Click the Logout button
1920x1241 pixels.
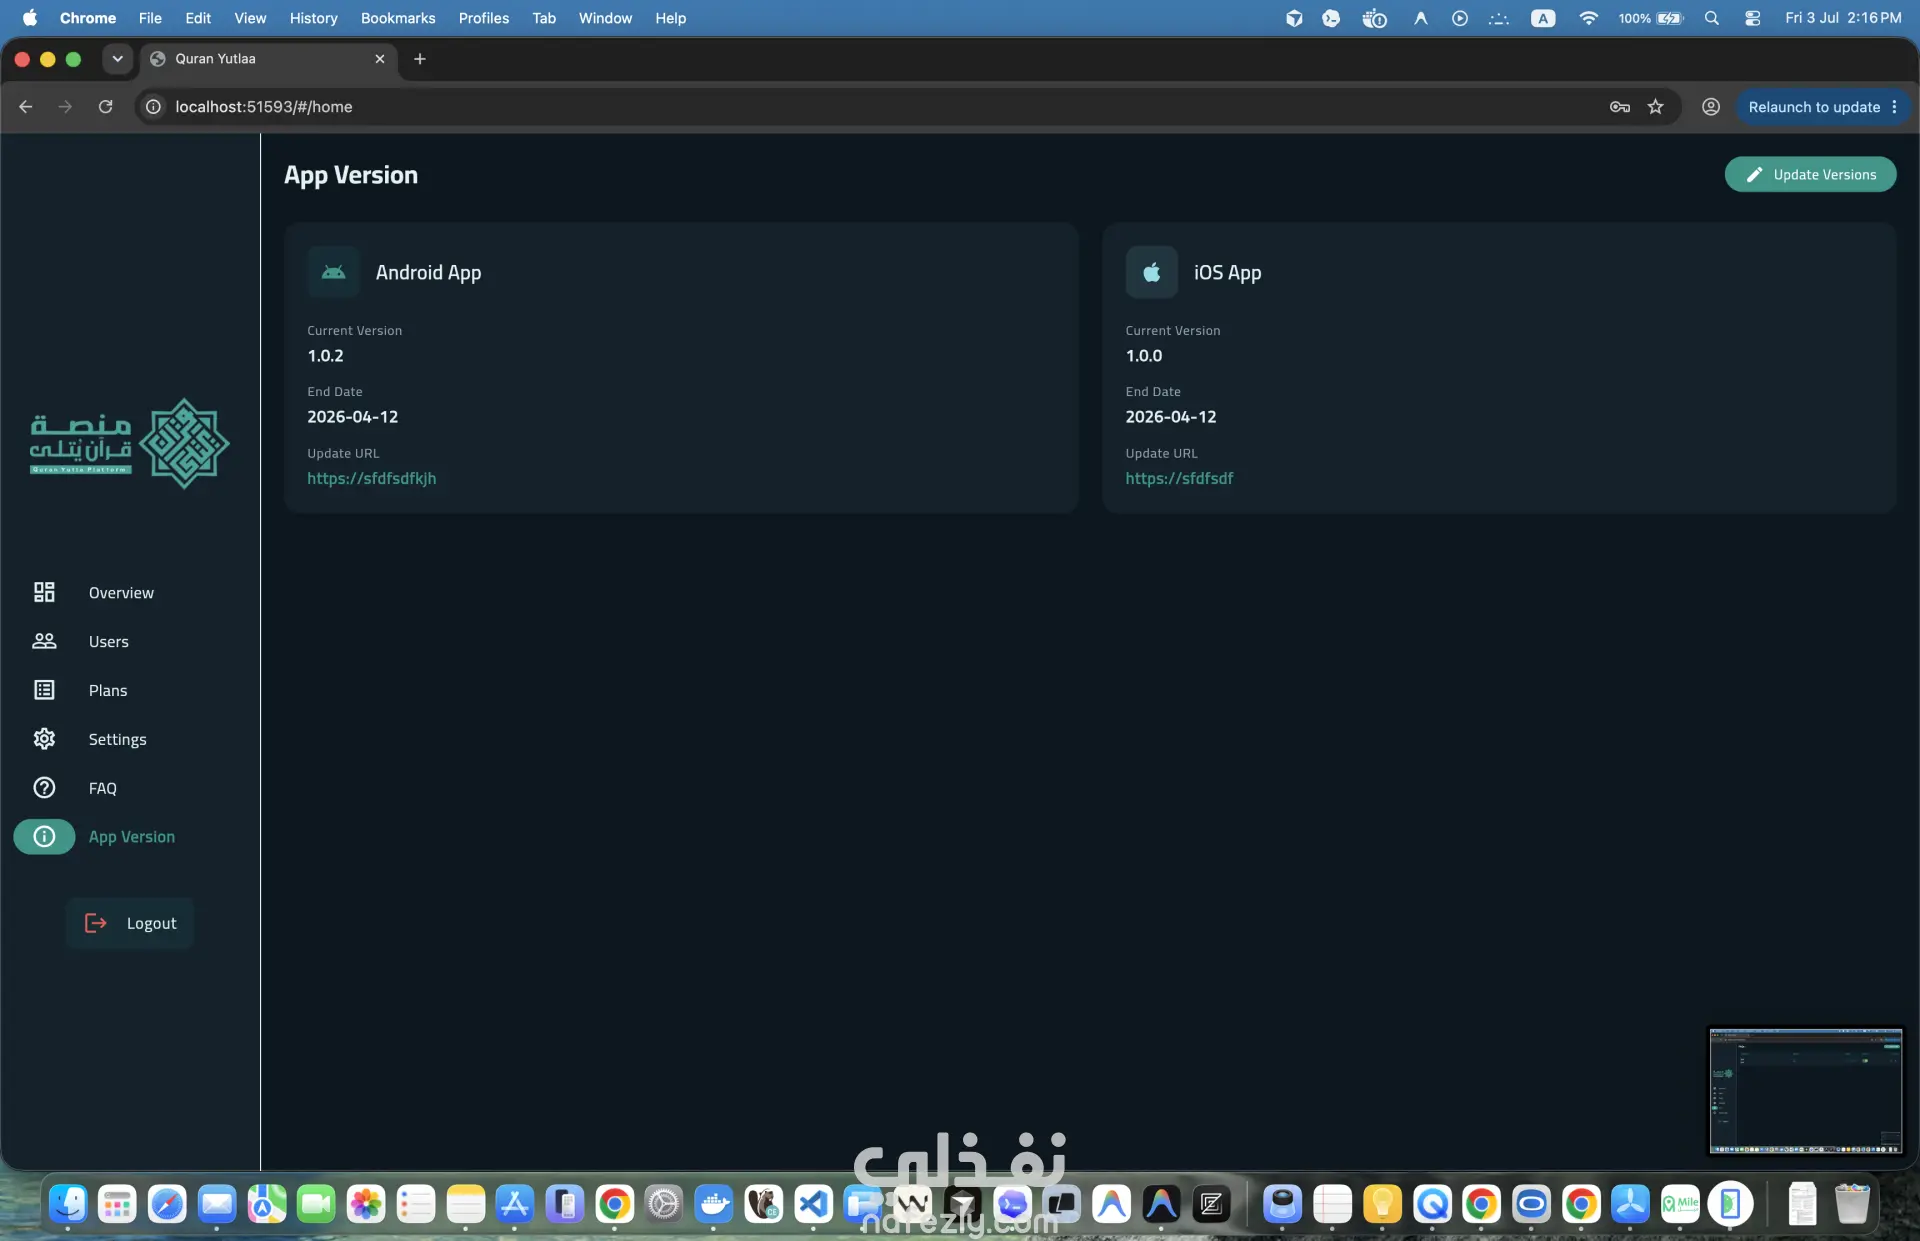click(x=130, y=924)
